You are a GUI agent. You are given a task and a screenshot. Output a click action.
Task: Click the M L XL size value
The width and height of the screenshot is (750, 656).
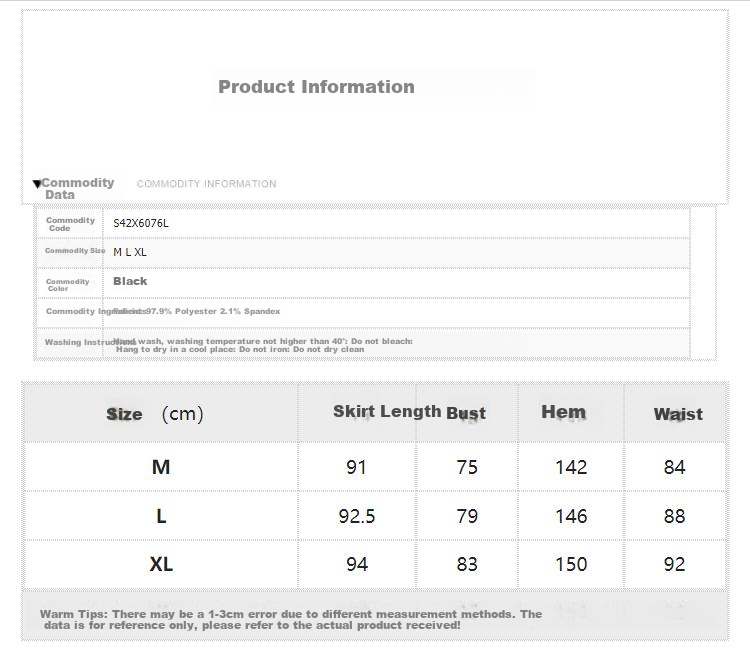[130, 252]
